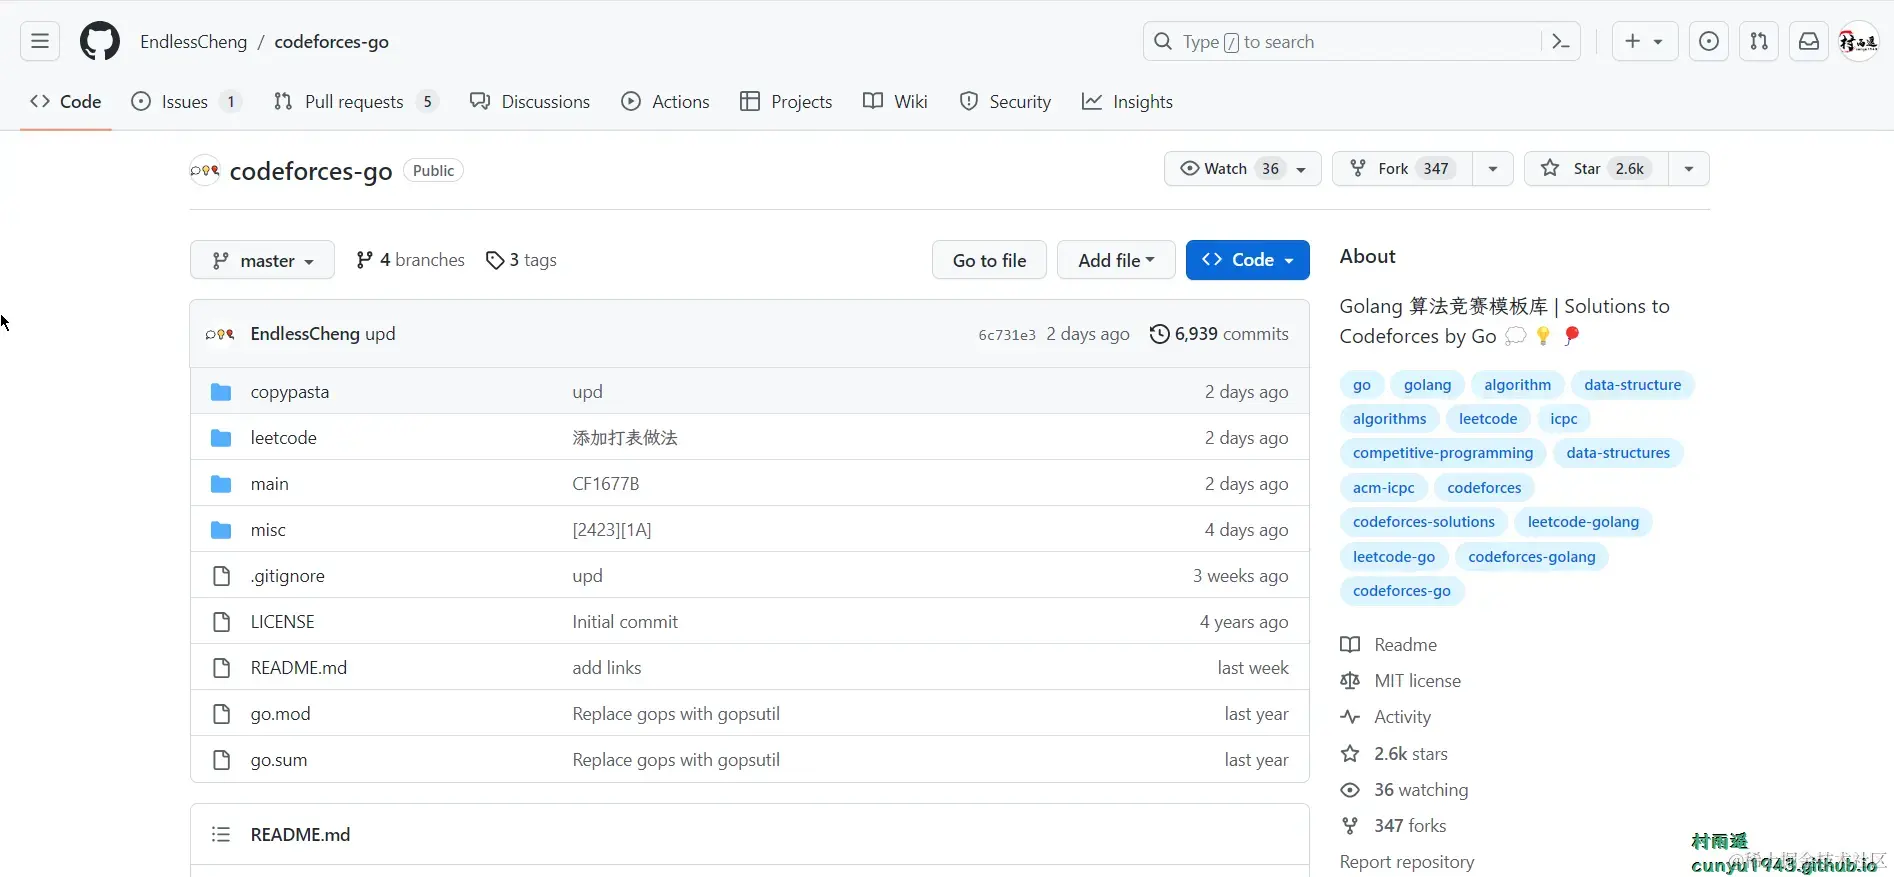Expand the Fork options dropdown arrow

1492,168
